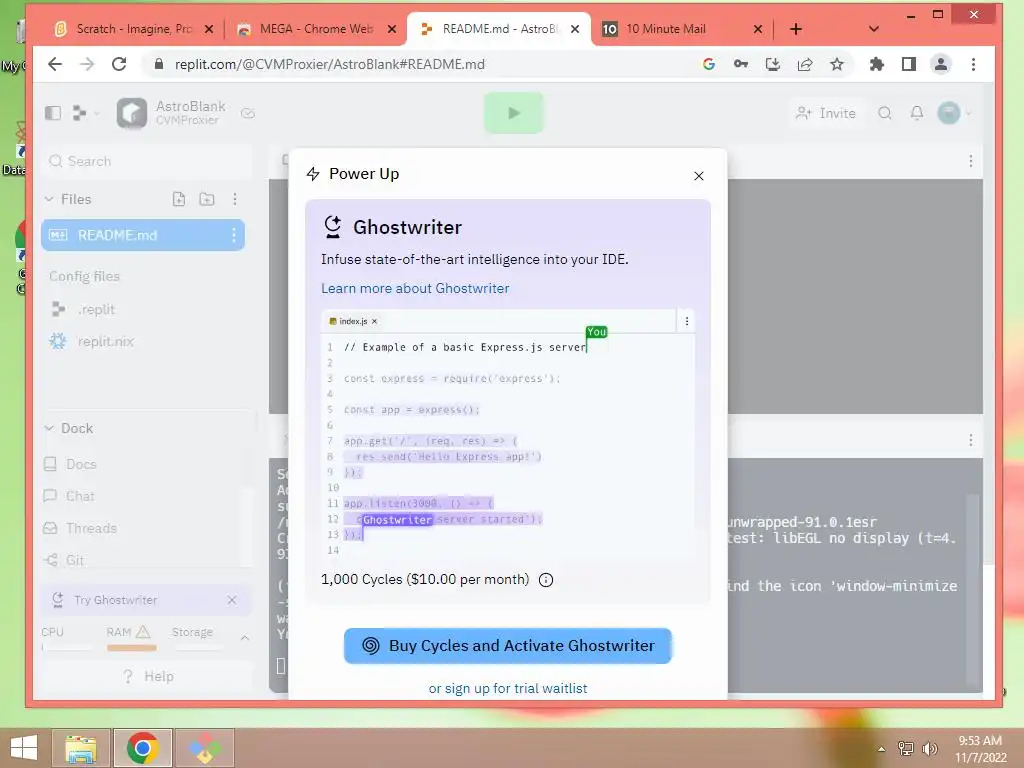Close the Scratch browser tab
1024x768 pixels.
[209, 29]
